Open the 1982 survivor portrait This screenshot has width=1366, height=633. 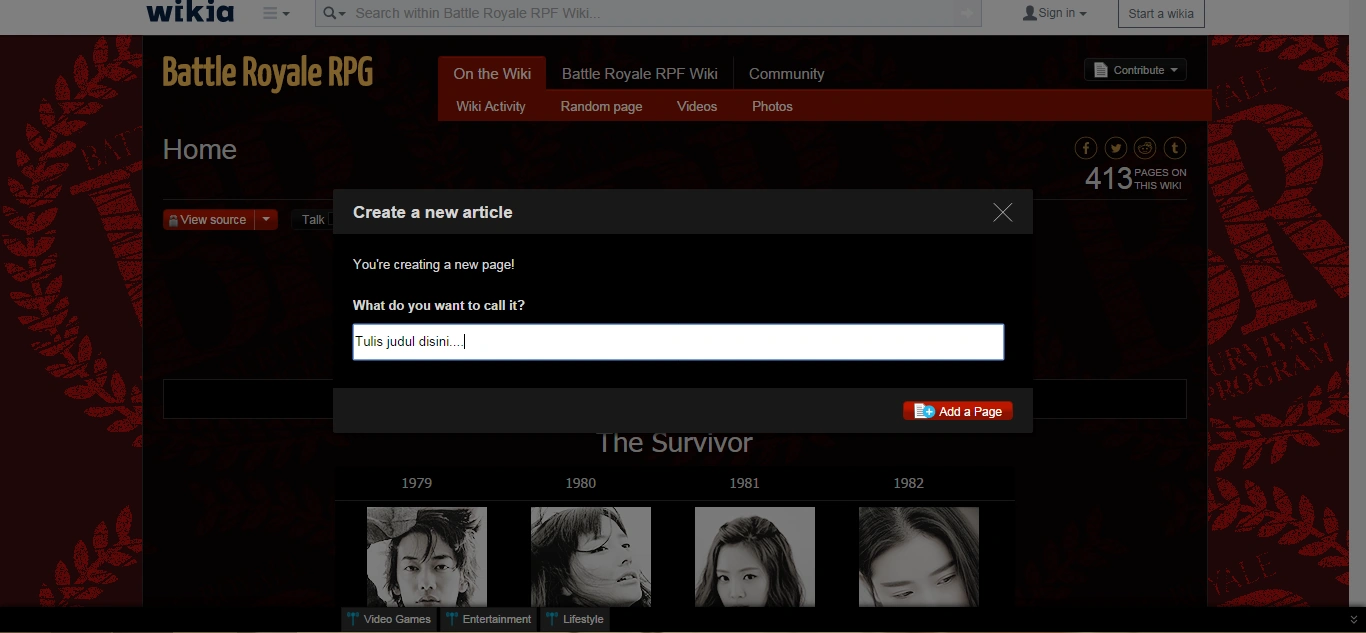(x=919, y=556)
